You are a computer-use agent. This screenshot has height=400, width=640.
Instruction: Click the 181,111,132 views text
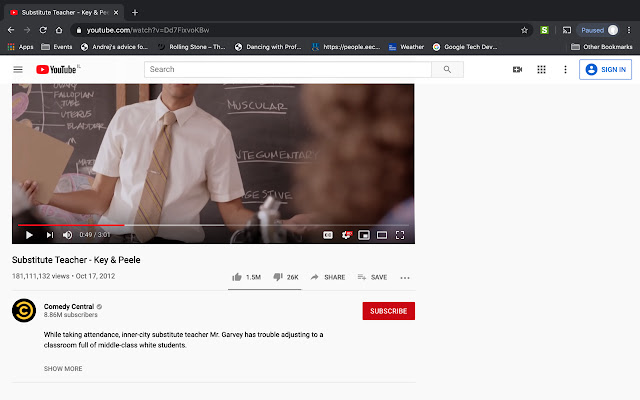click(x=40, y=276)
